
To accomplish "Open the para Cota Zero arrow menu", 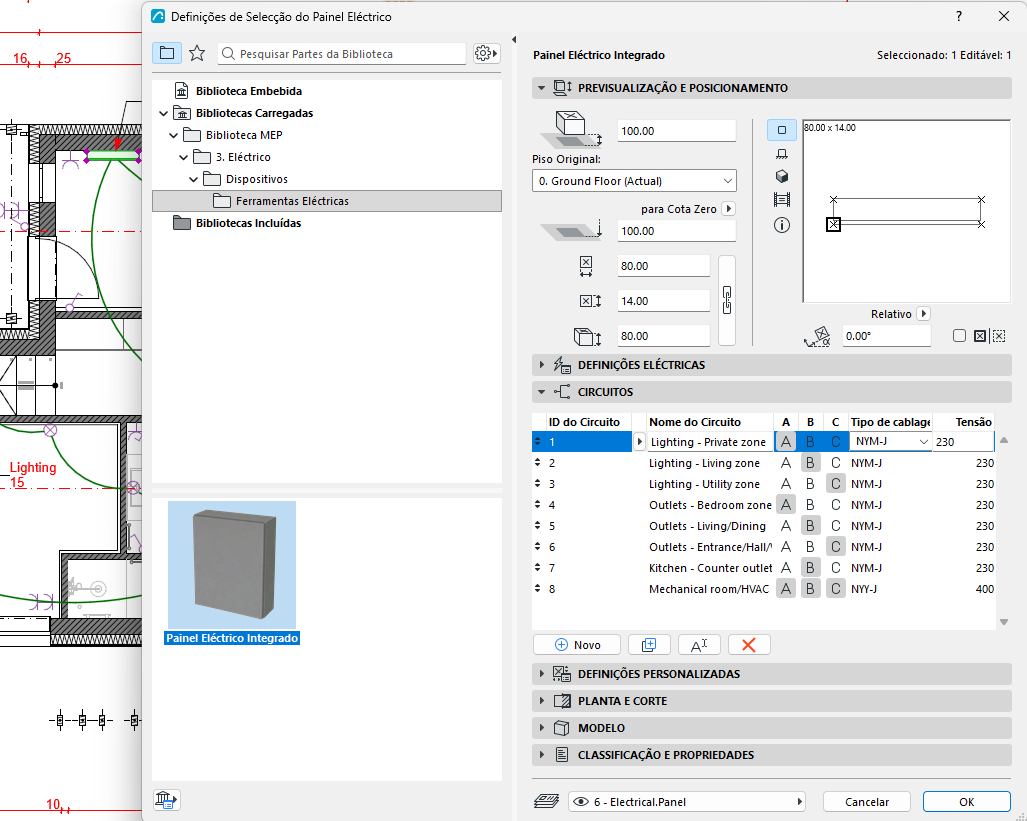I will [728, 208].
